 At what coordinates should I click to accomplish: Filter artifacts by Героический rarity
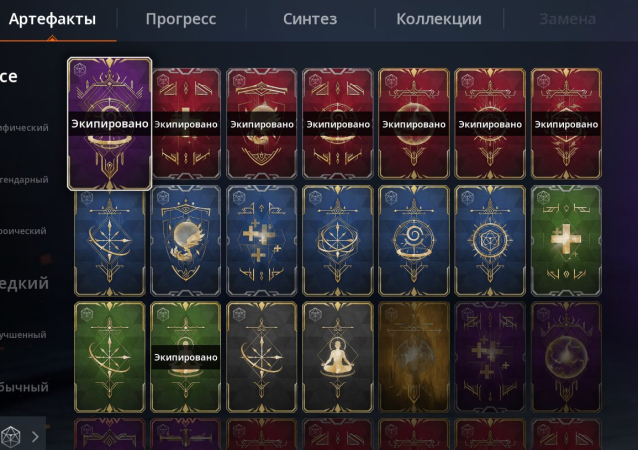(x=23, y=231)
